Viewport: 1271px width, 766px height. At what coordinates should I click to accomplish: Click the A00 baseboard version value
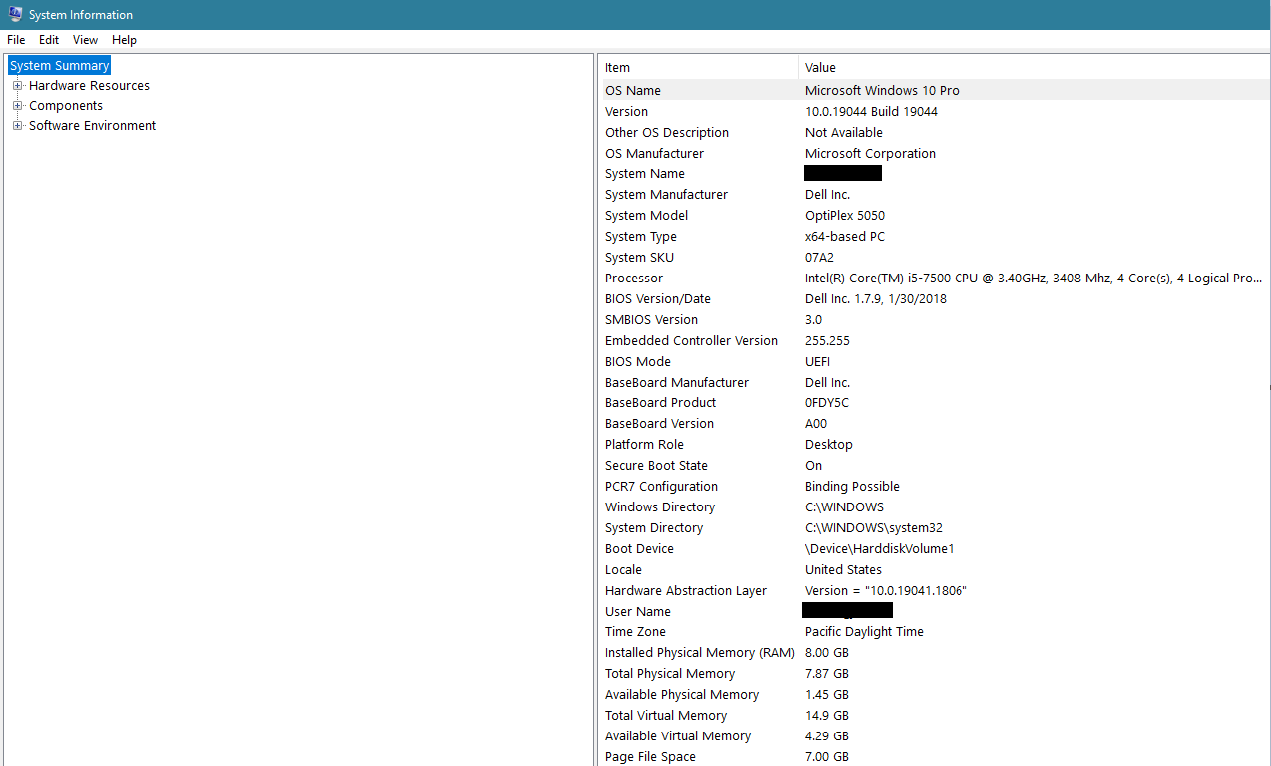[816, 424]
